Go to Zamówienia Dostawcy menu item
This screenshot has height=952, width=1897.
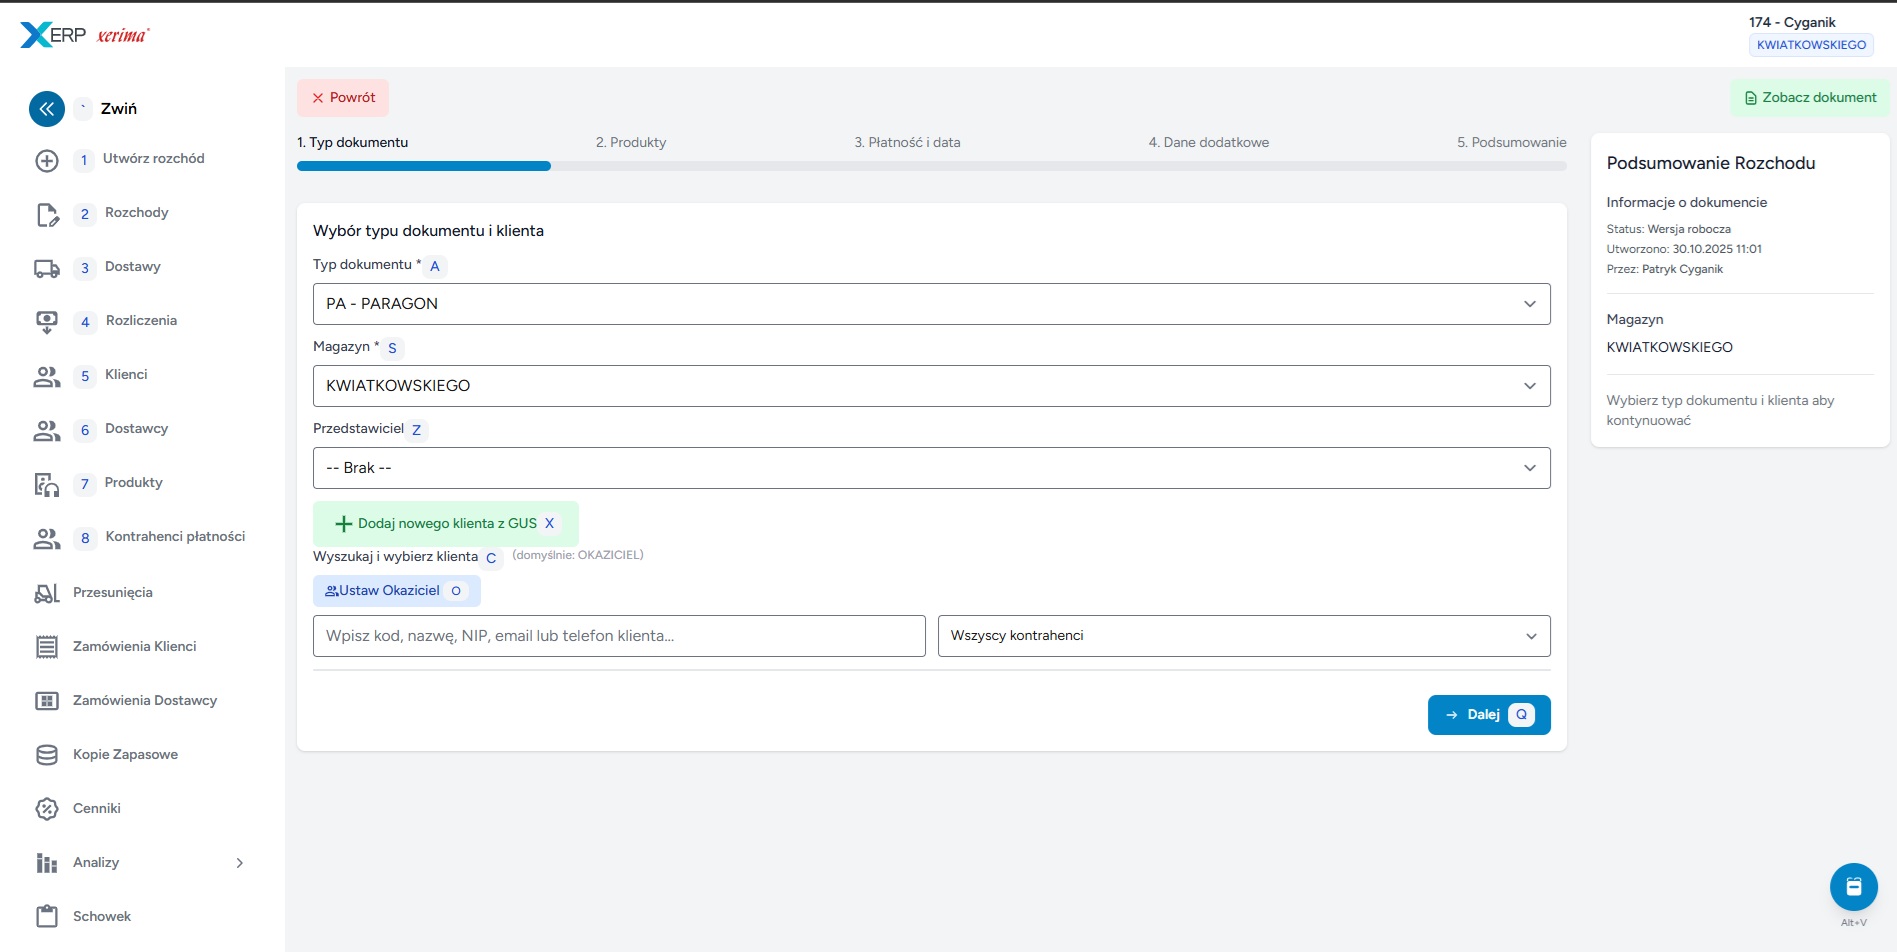(145, 701)
